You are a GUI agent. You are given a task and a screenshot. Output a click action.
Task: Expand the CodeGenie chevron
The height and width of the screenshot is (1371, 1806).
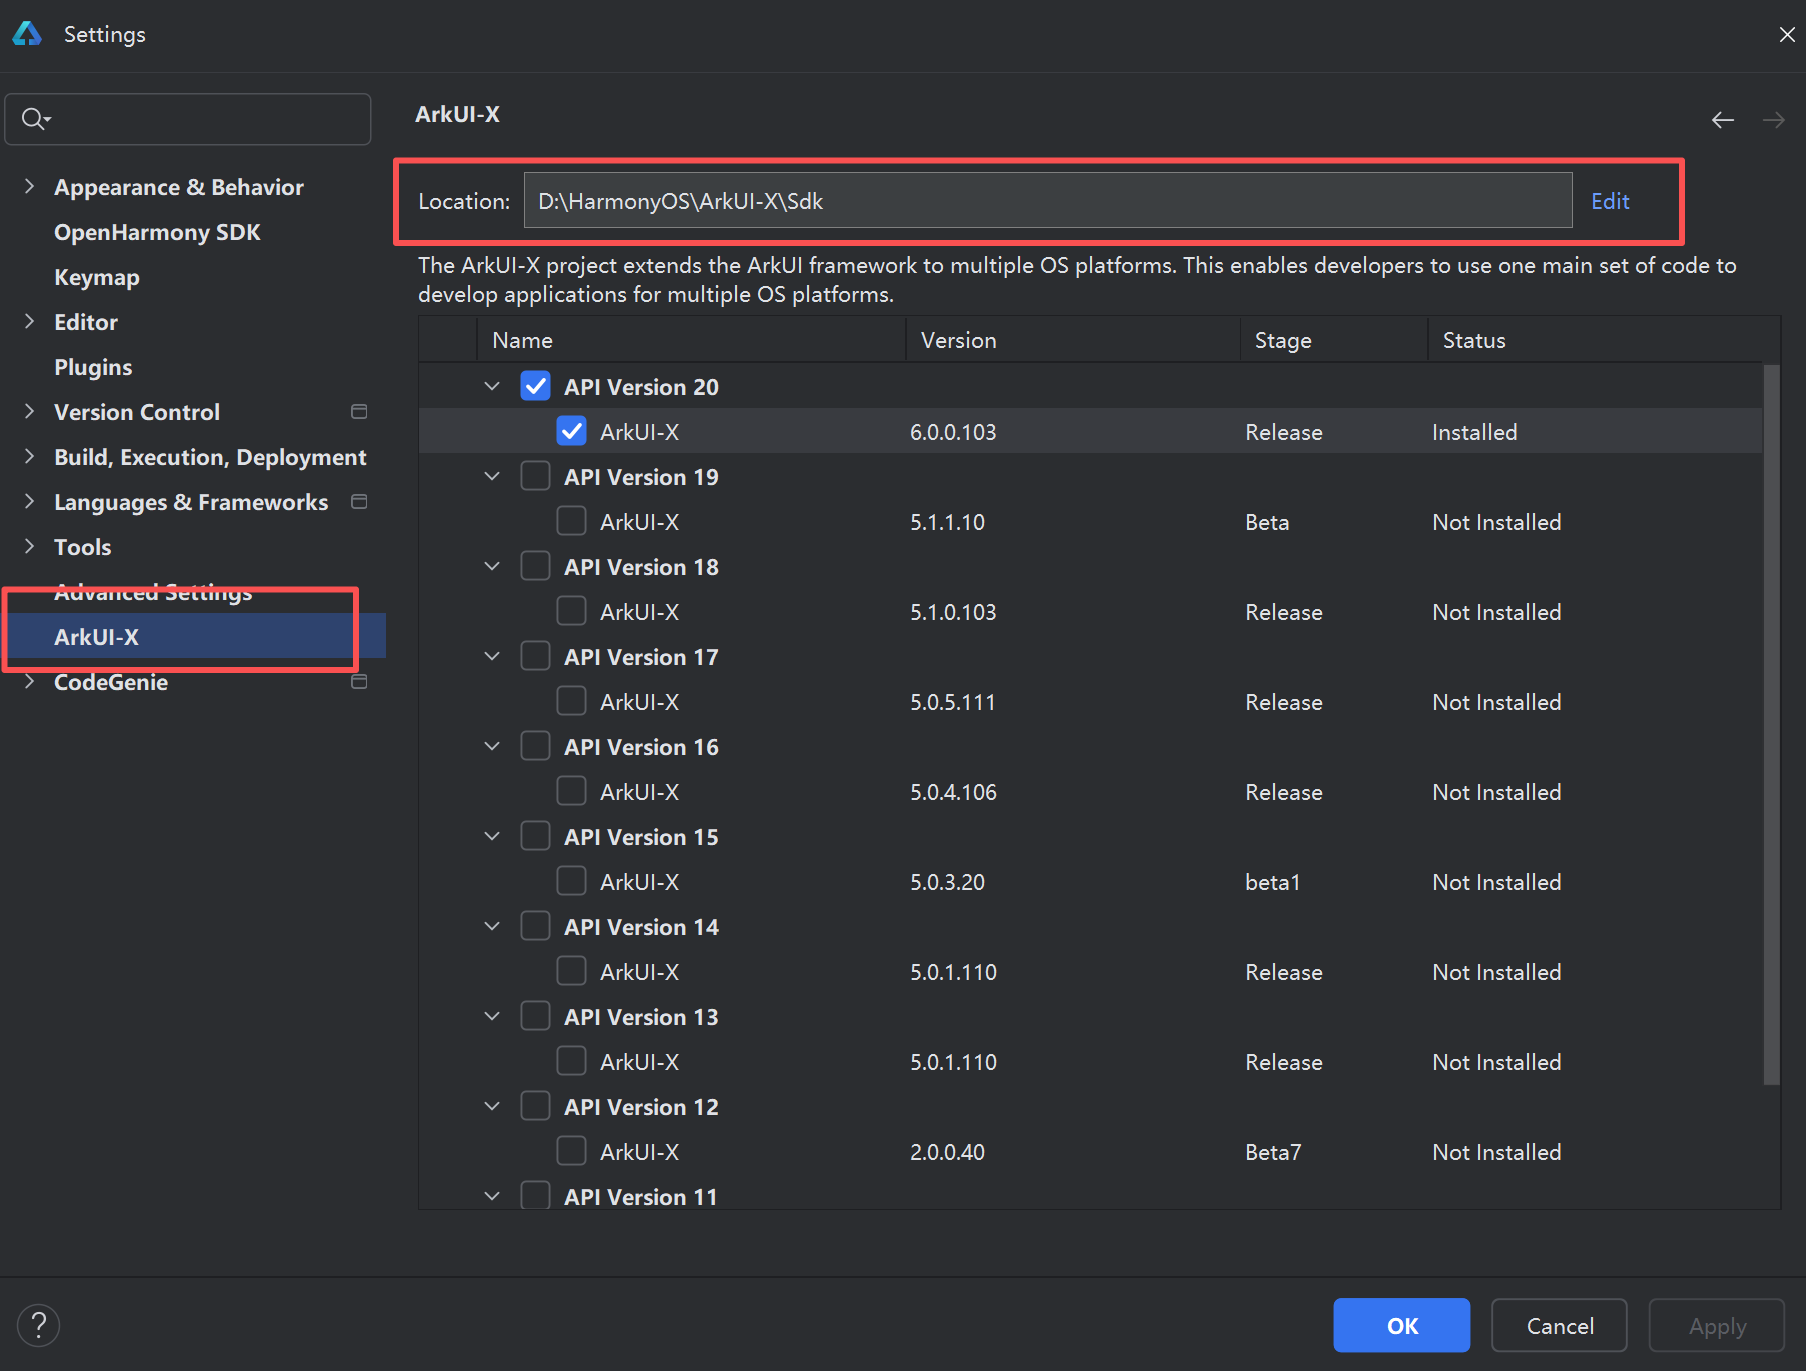coord(29,681)
